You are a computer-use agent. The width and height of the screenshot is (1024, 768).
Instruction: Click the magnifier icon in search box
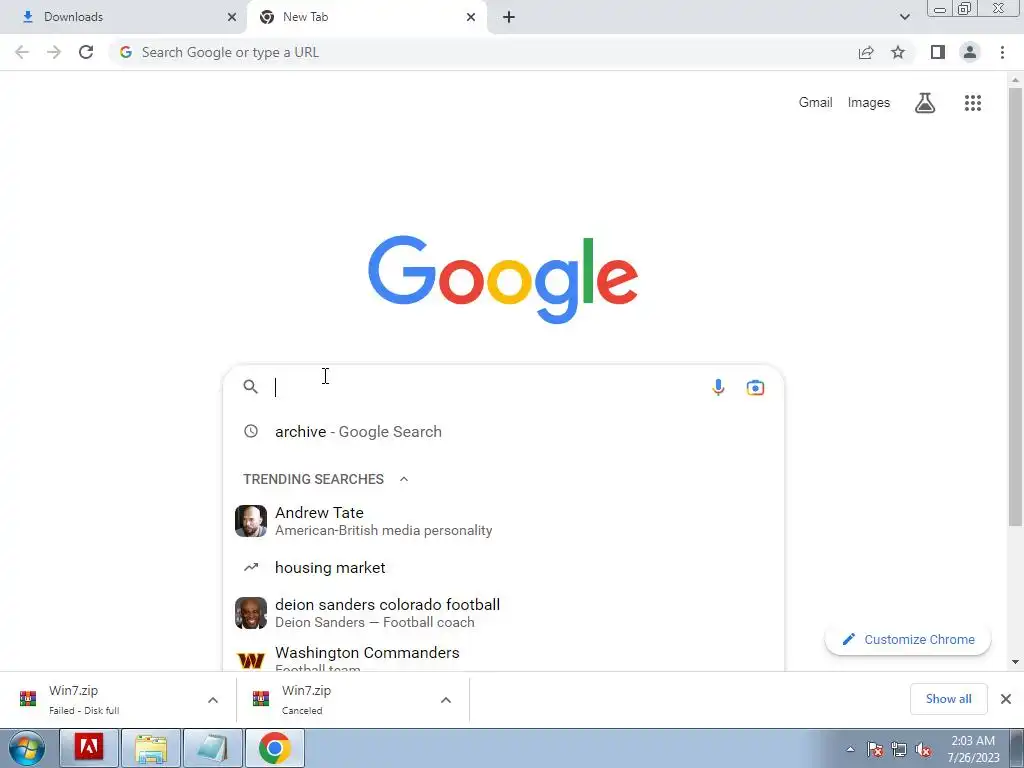(x=251, y=387)
